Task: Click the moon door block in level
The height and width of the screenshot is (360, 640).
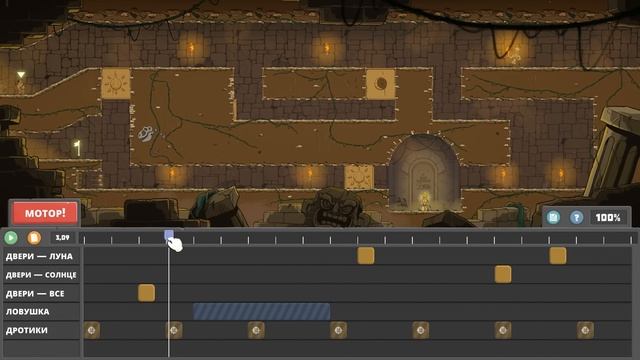Action: point(381,84)
